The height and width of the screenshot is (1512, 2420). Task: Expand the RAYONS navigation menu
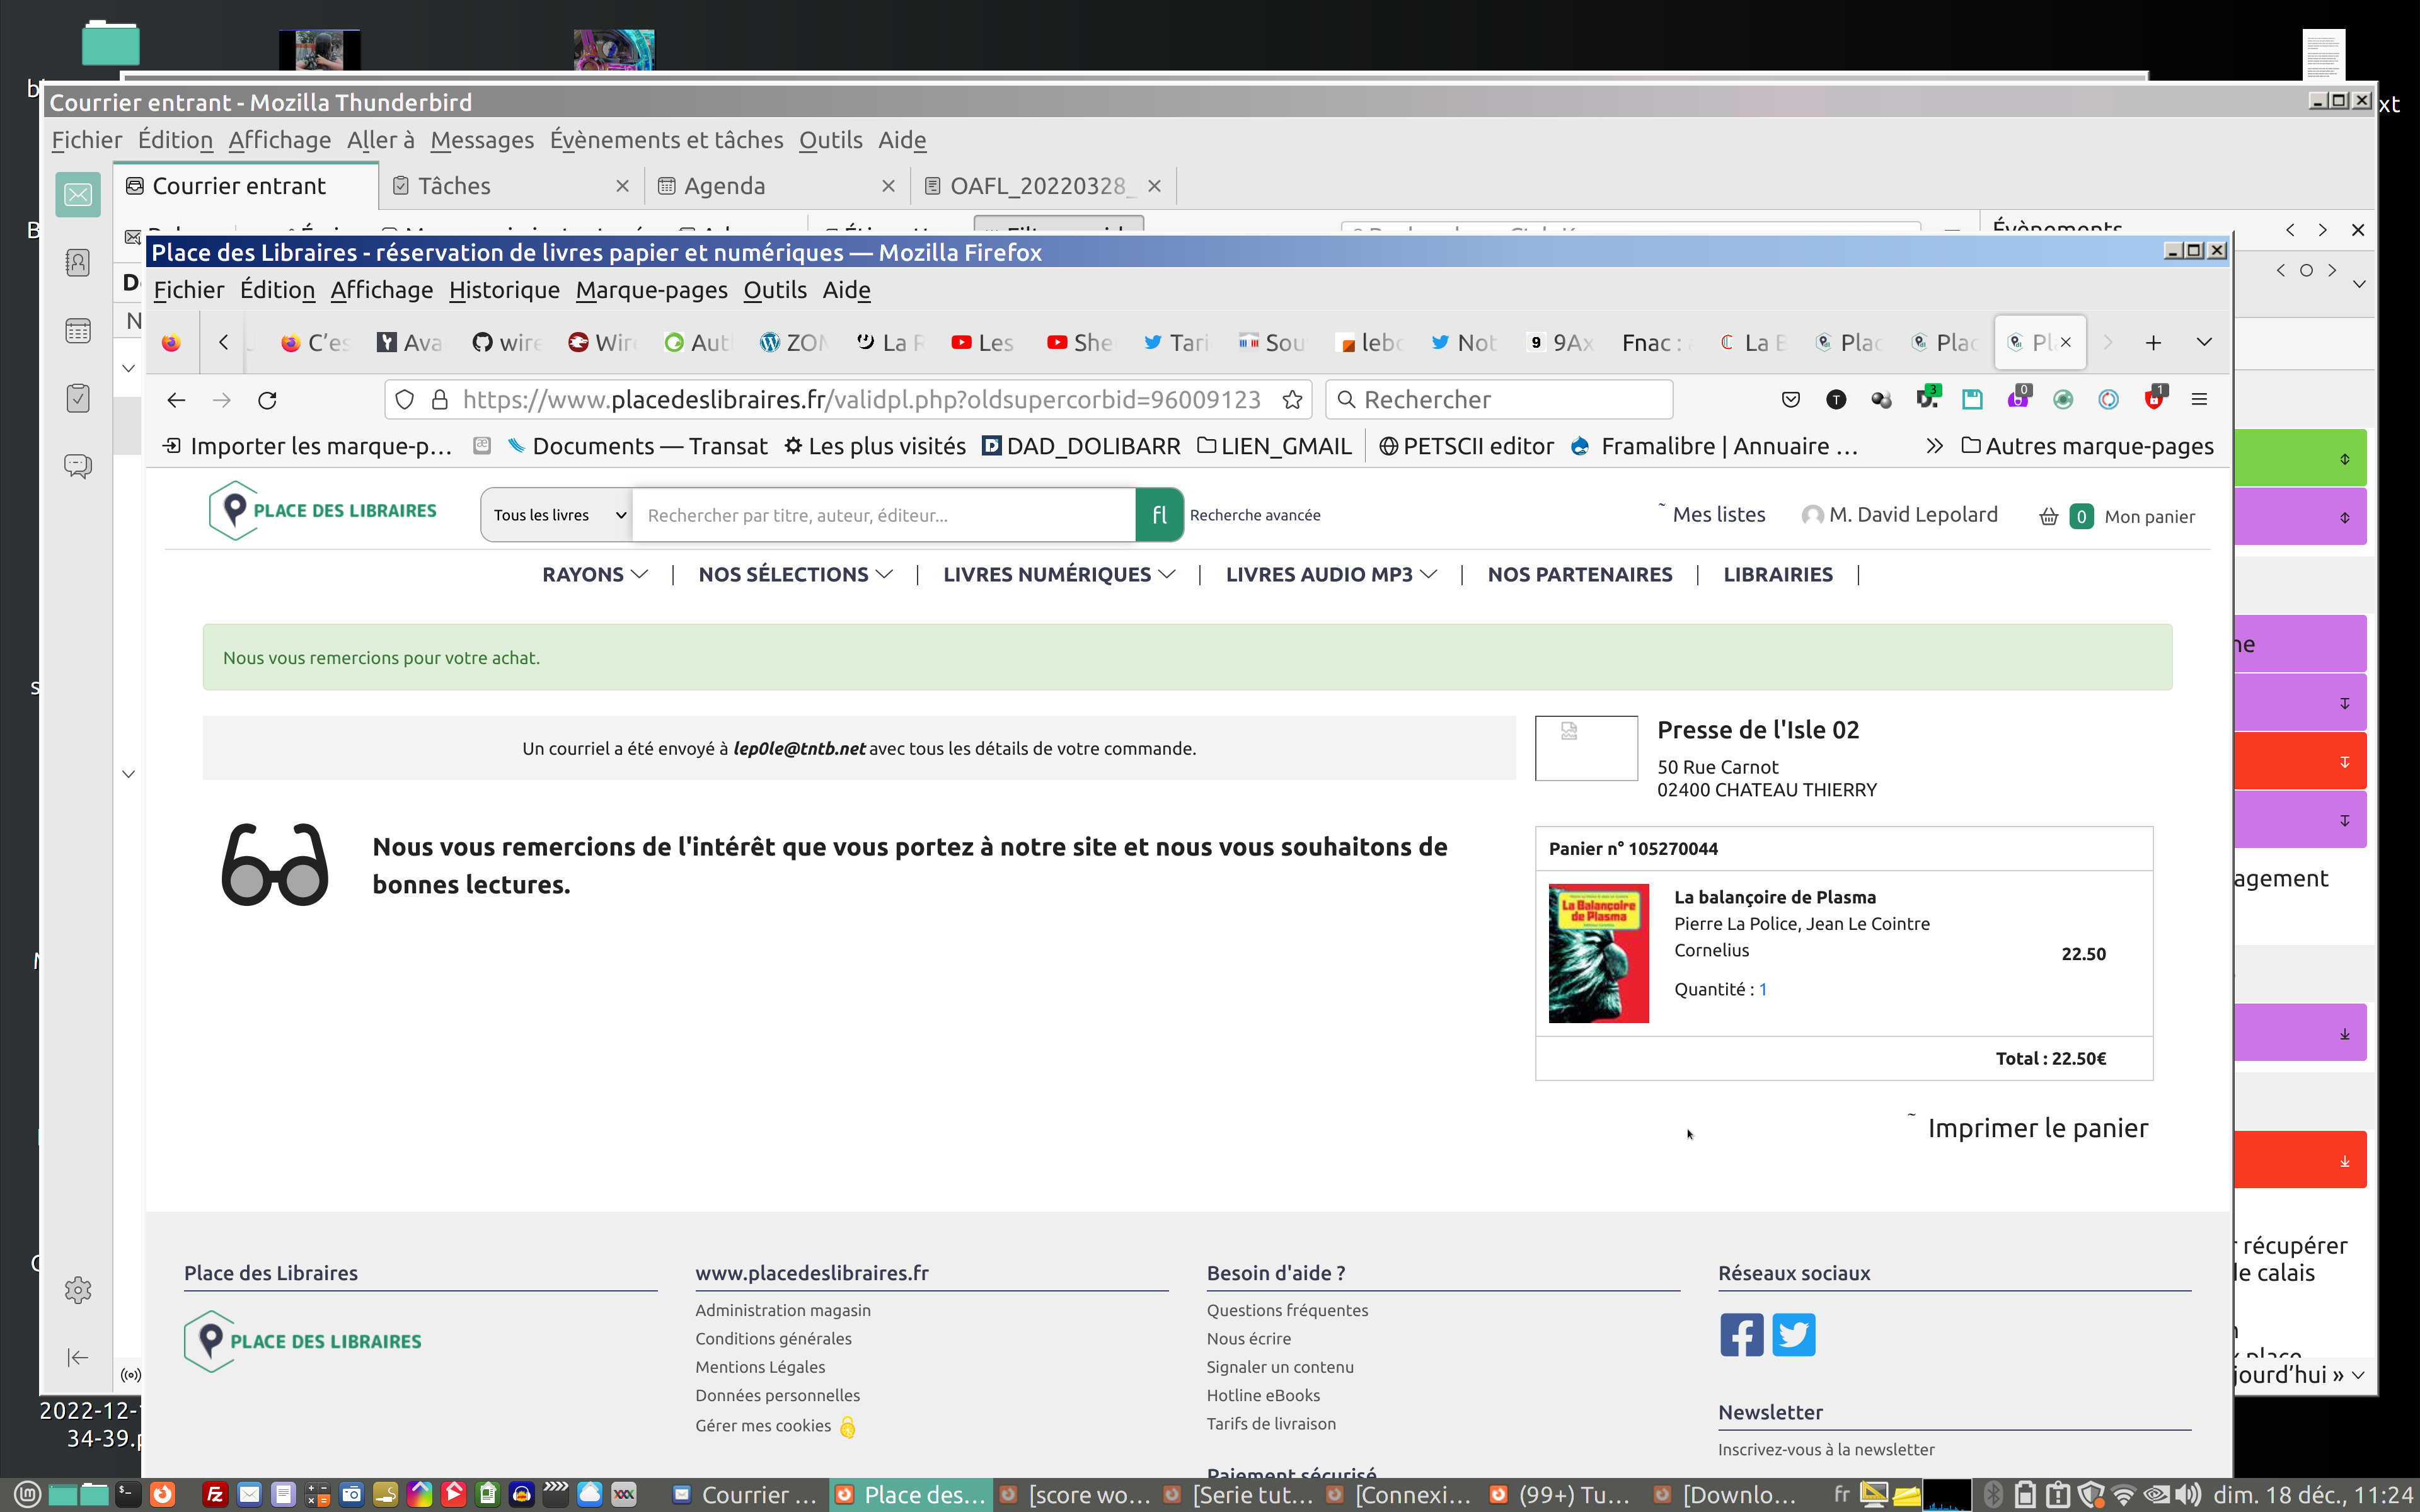point(595,574)
